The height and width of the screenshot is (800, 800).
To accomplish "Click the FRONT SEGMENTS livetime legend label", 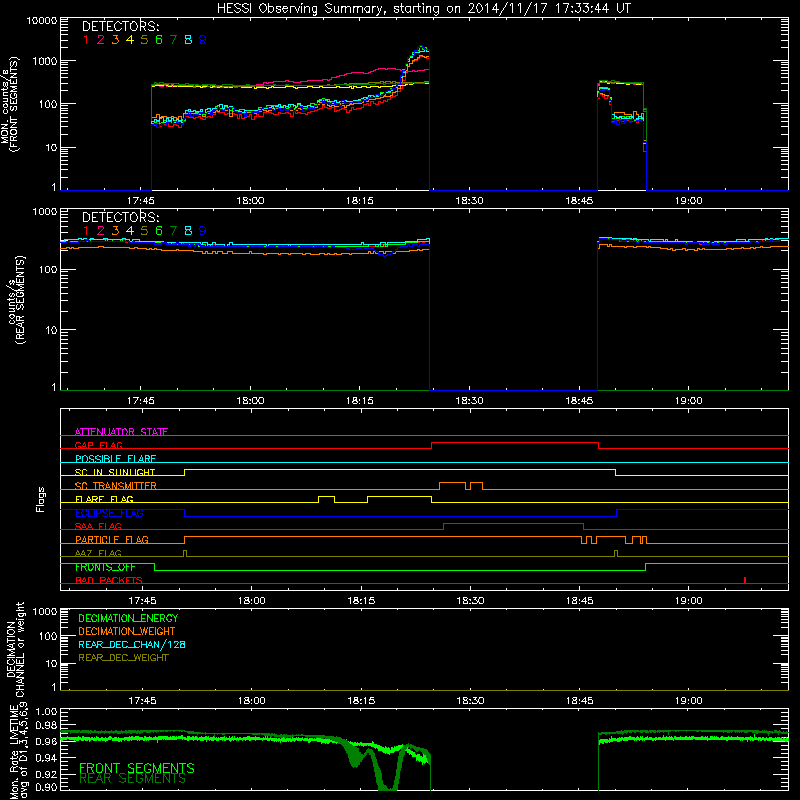I will coord(137,768).
